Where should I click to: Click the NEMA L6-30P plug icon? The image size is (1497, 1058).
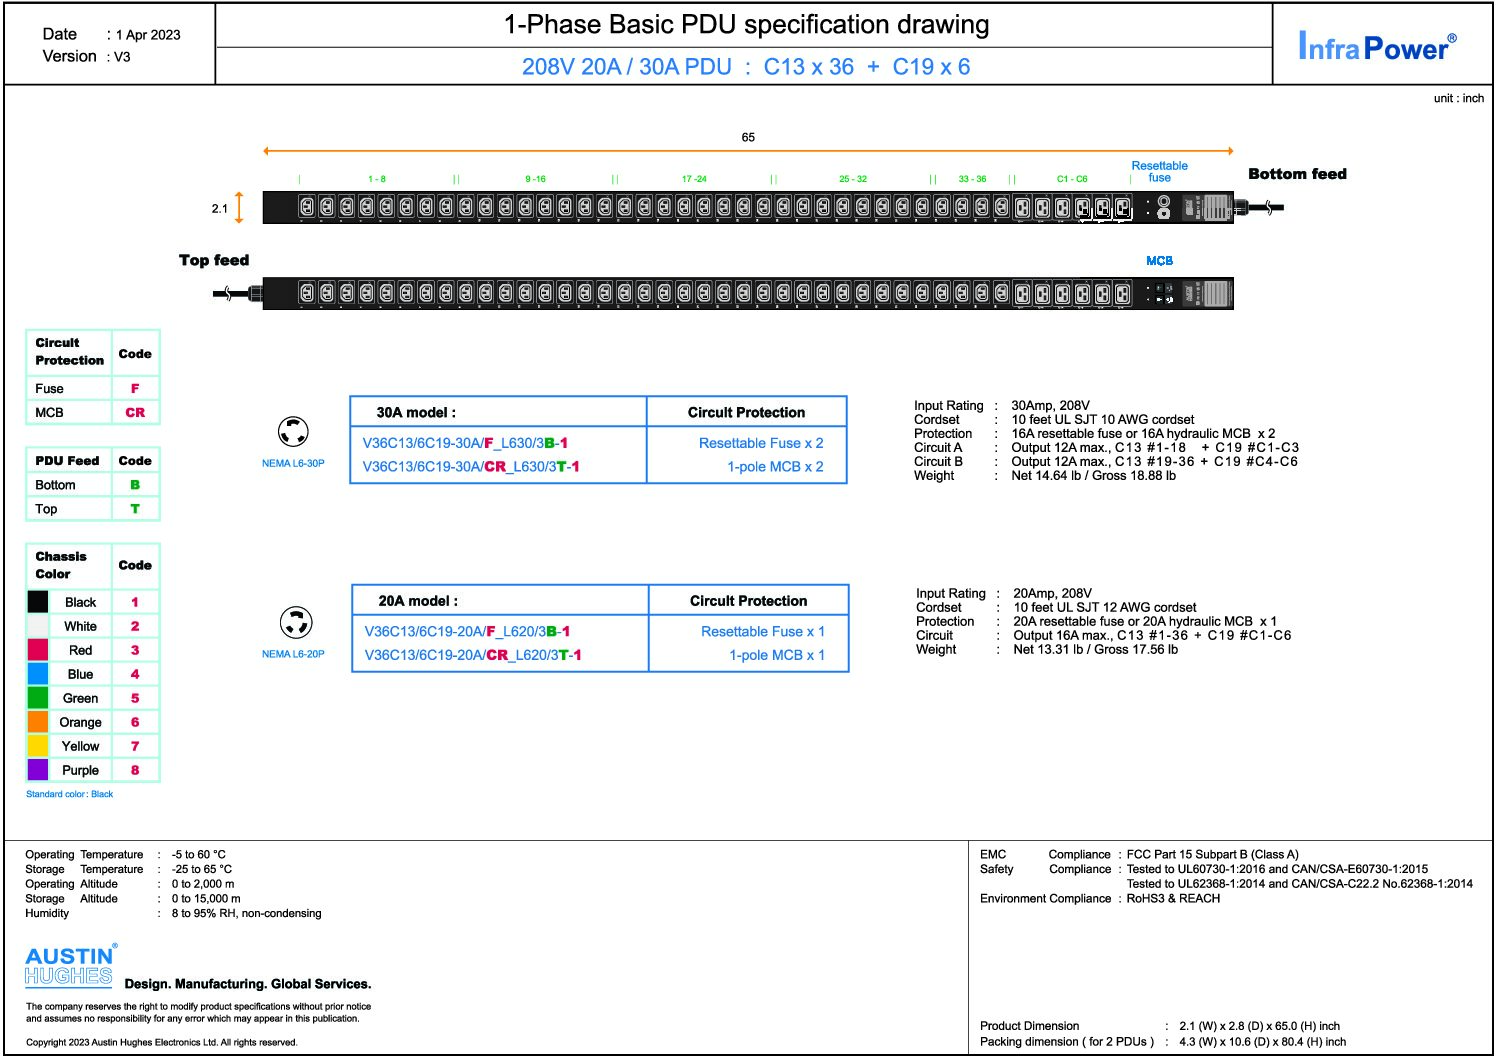pos(293,432)
